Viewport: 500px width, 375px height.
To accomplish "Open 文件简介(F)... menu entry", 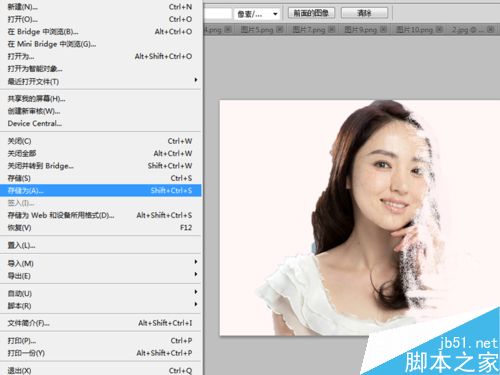I will click(100, 323).
